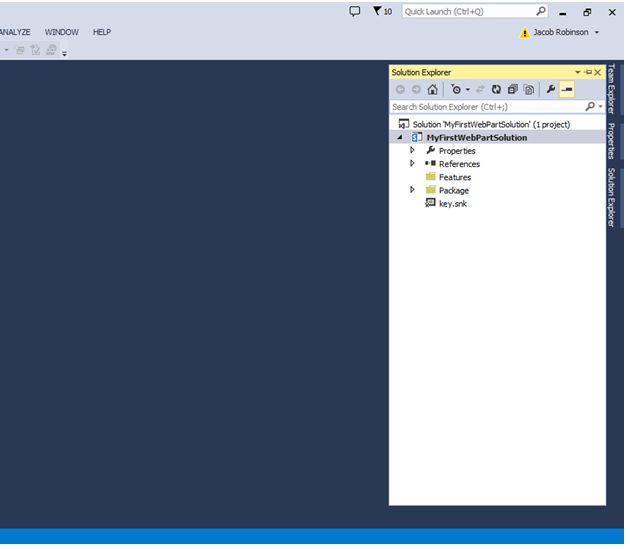Open the Solution Explorer side tab

click(x=611, y=197)
